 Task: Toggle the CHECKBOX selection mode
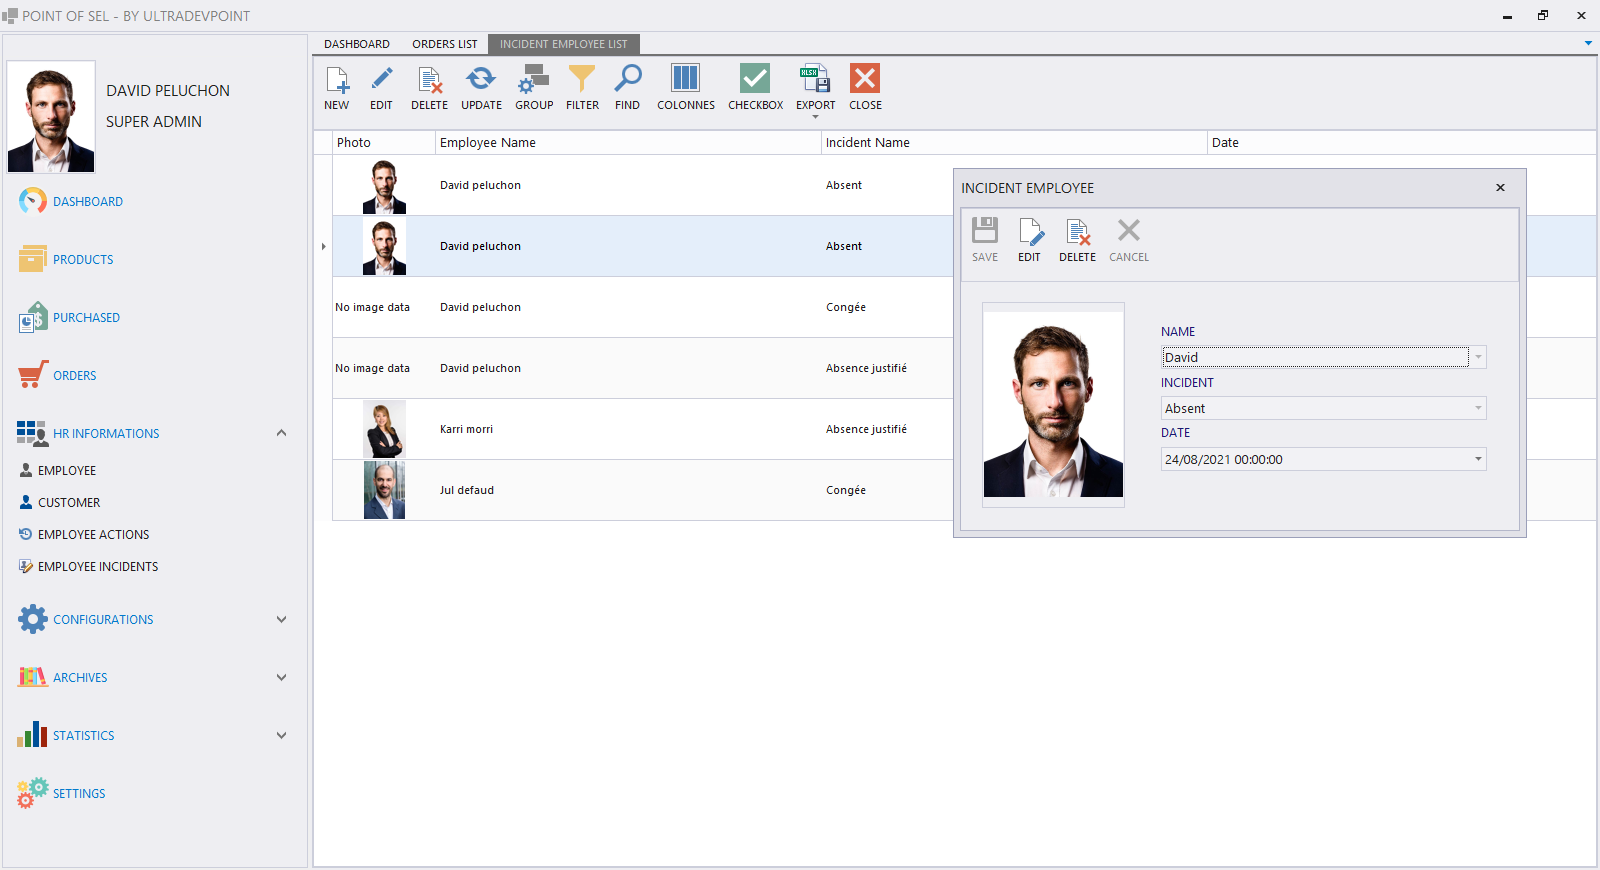[x=755, y=78]
